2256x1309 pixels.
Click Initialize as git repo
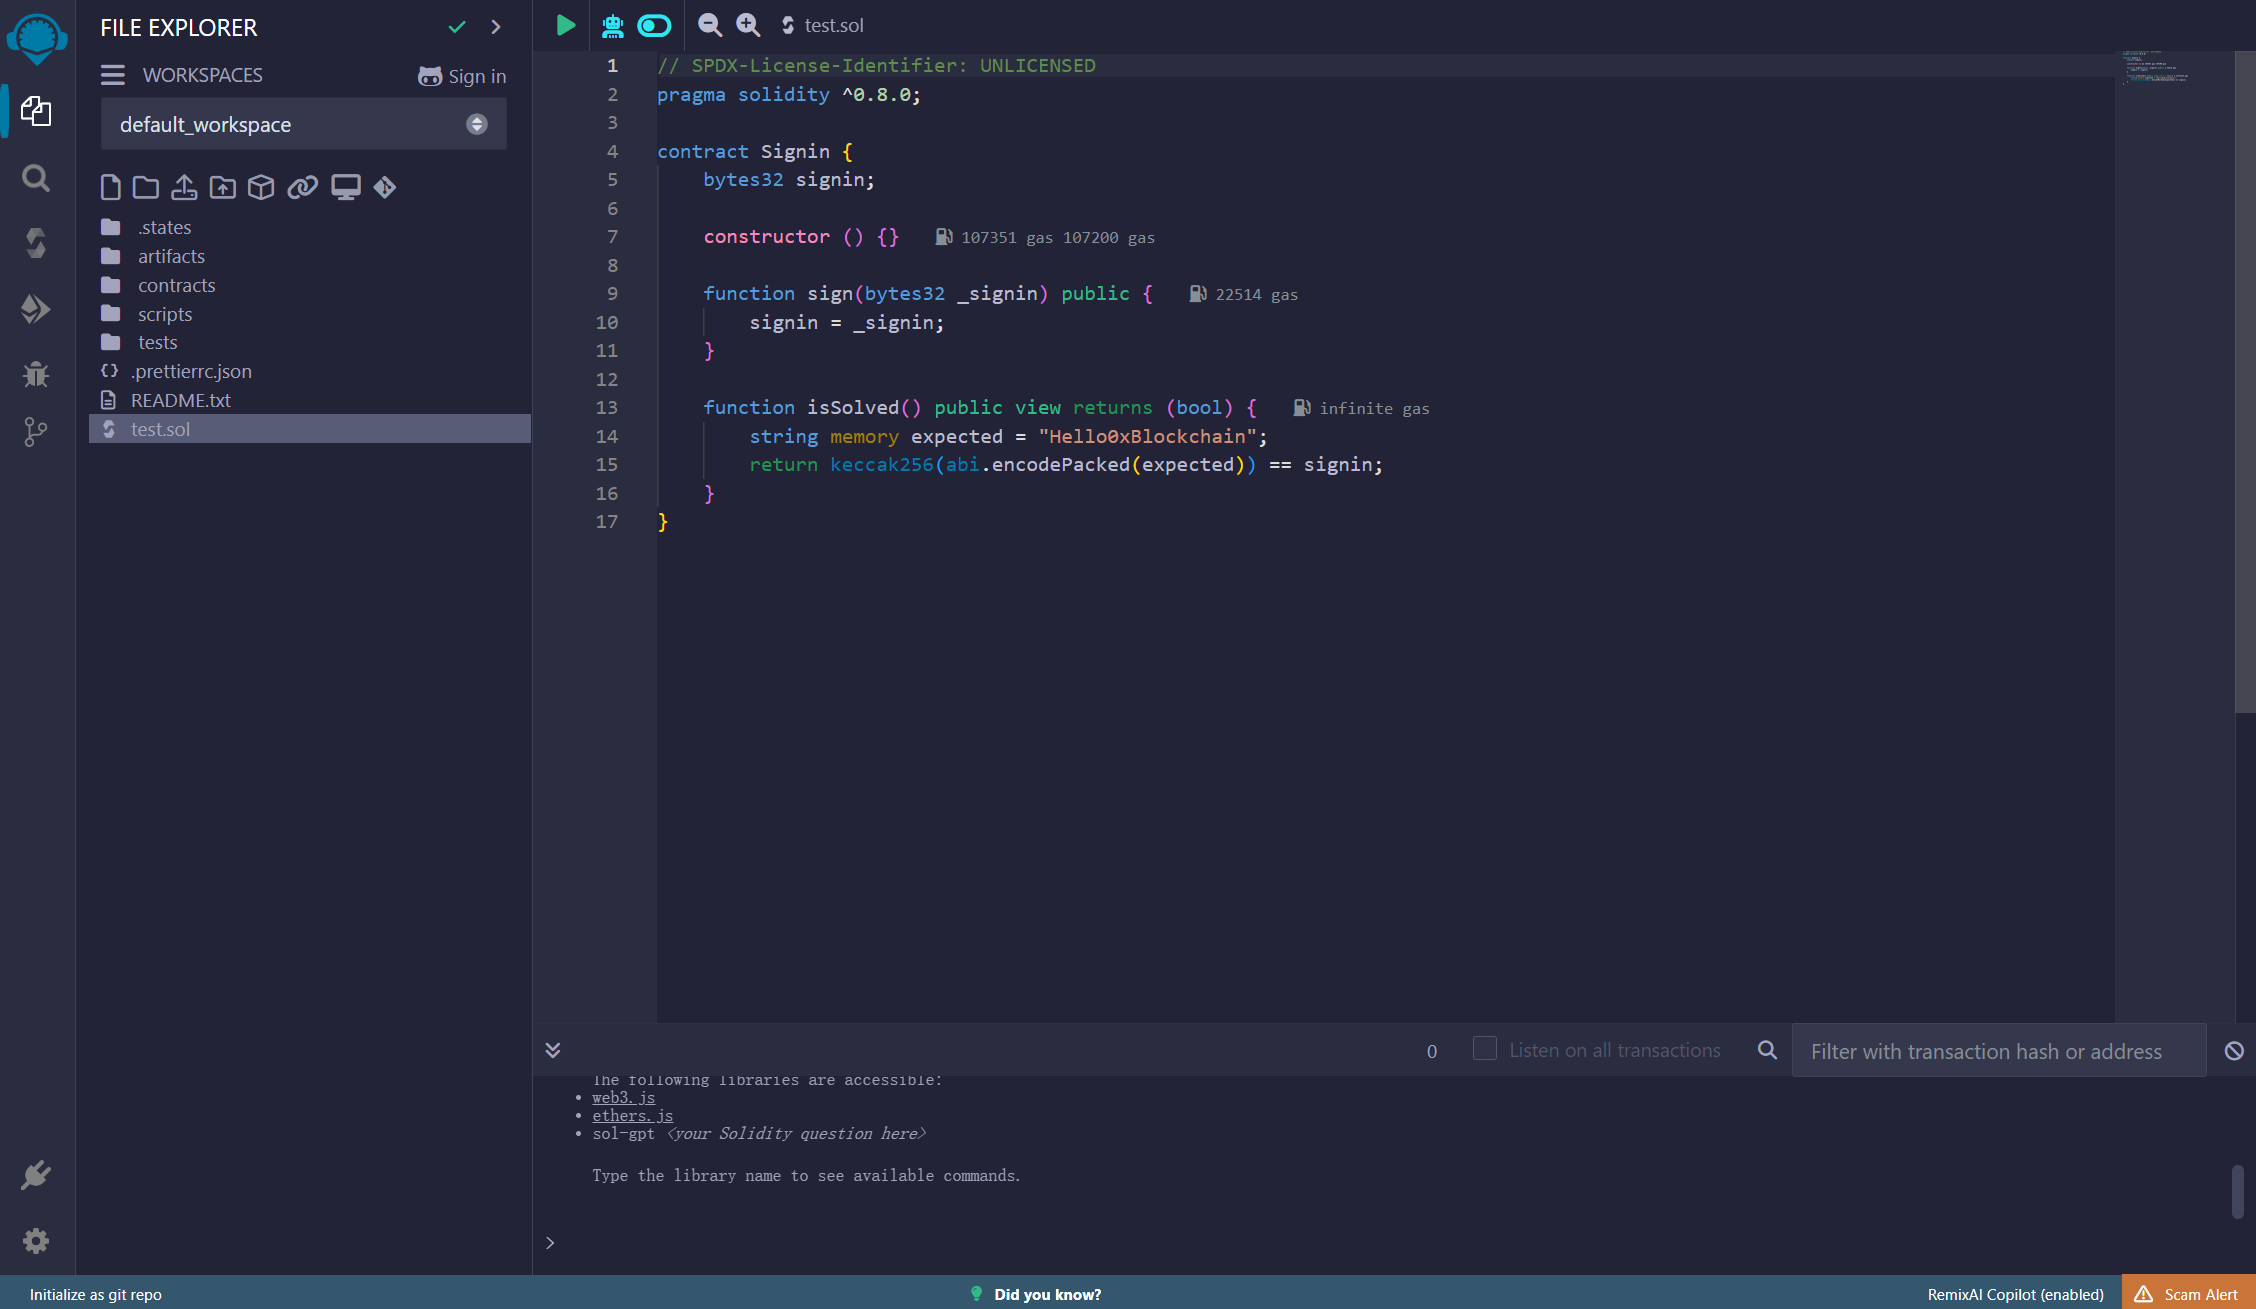[96, 1294]
